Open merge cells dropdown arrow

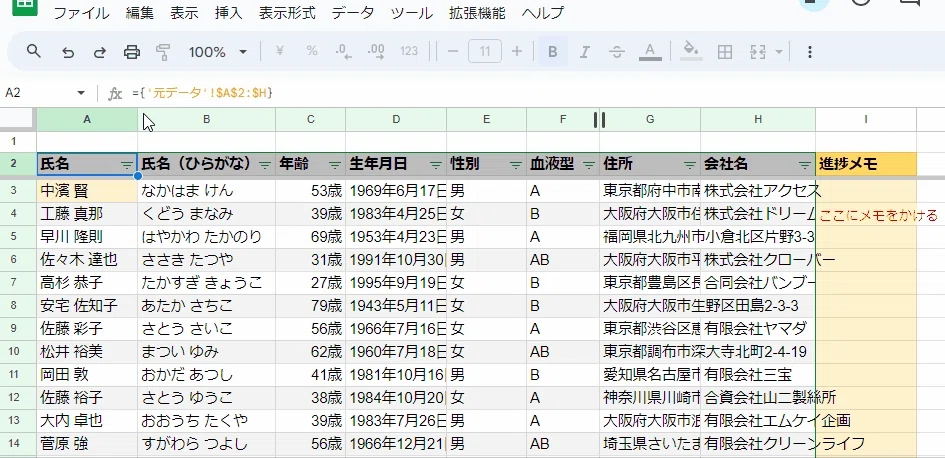point(779,52)
